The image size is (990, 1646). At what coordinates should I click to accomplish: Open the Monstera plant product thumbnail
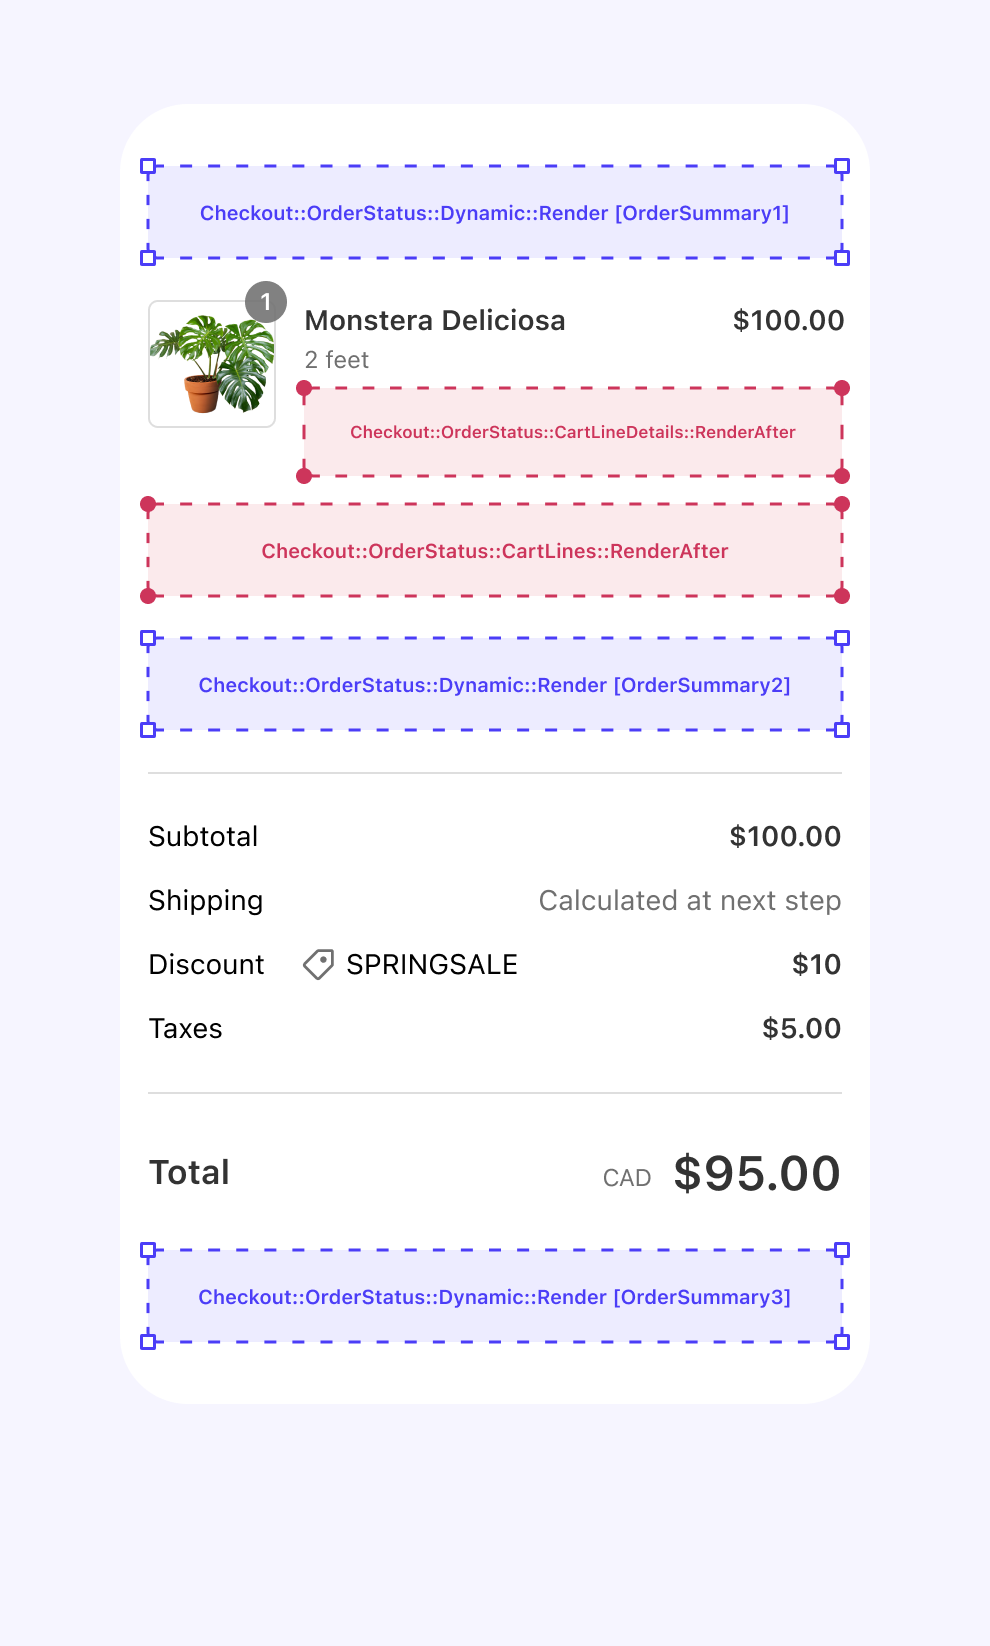212,364
